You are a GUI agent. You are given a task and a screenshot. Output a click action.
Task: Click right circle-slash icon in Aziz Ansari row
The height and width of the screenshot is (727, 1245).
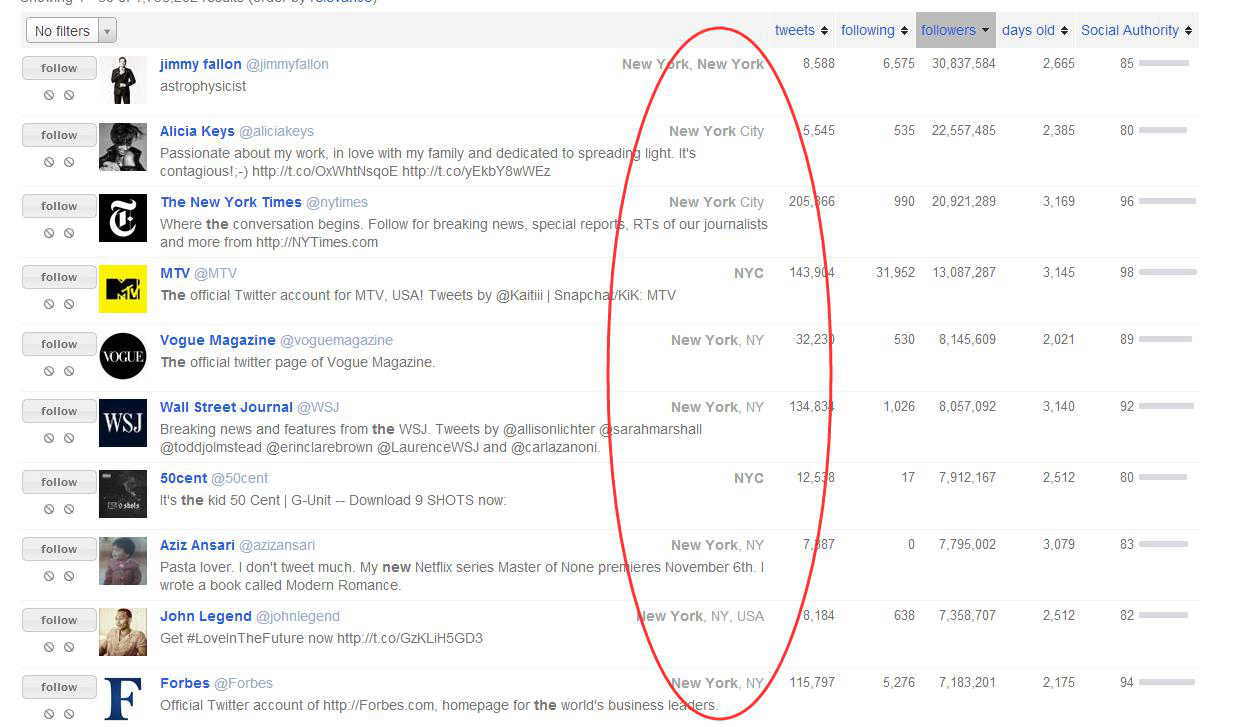tap(69, 576)
